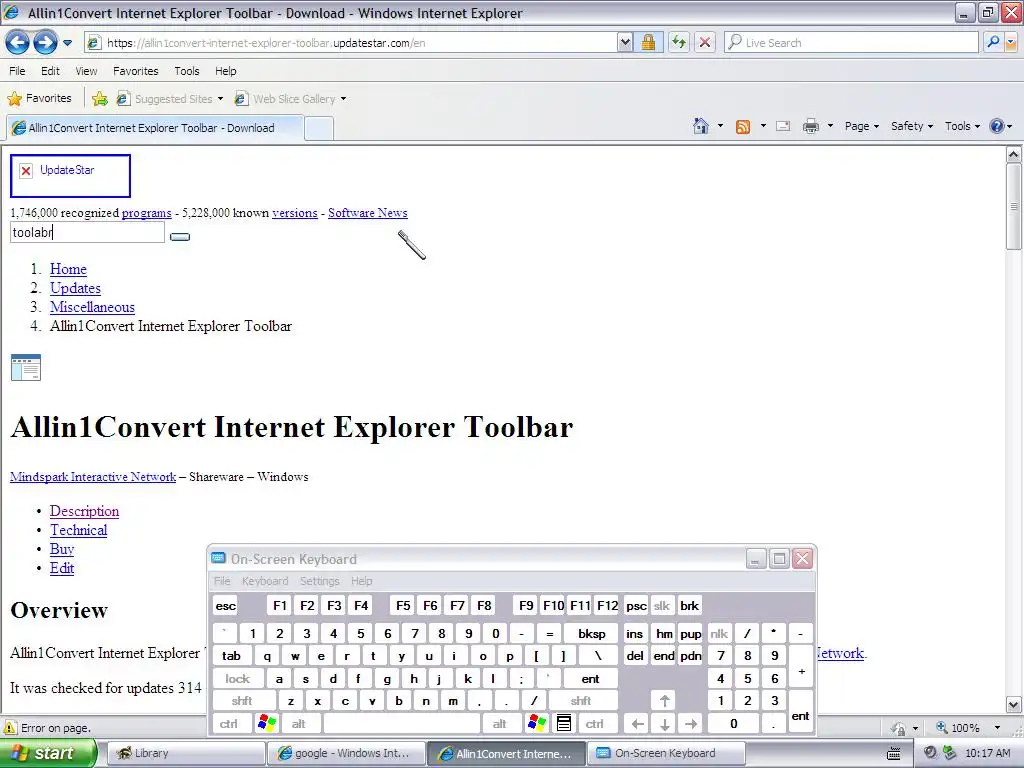Screen dimensions: 1024x768
Task: Follow the Miscellaneous breadcrumb link
Action: (92, 307)
